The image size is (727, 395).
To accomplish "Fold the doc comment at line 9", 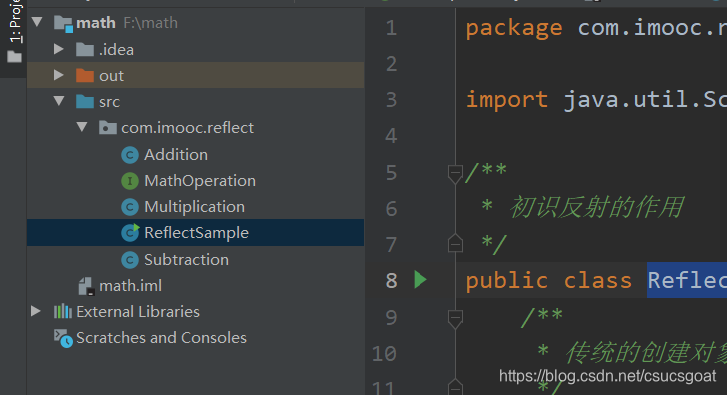I will pos(455,319).
